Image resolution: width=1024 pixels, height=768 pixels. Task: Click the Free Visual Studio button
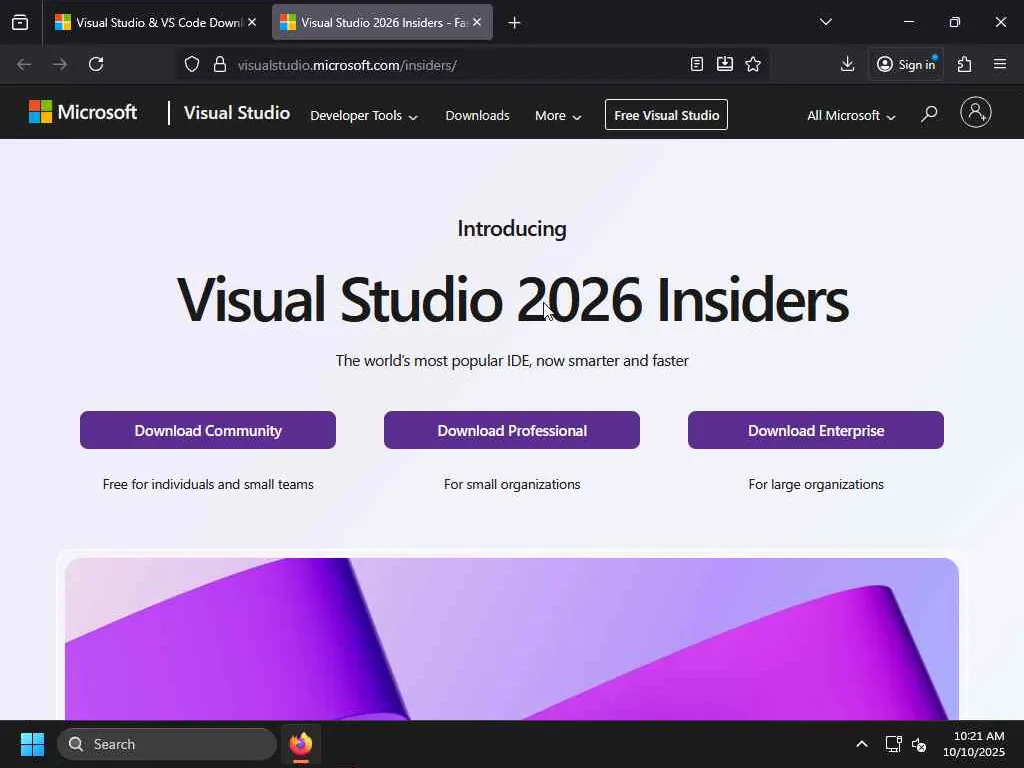coord(666,115)
